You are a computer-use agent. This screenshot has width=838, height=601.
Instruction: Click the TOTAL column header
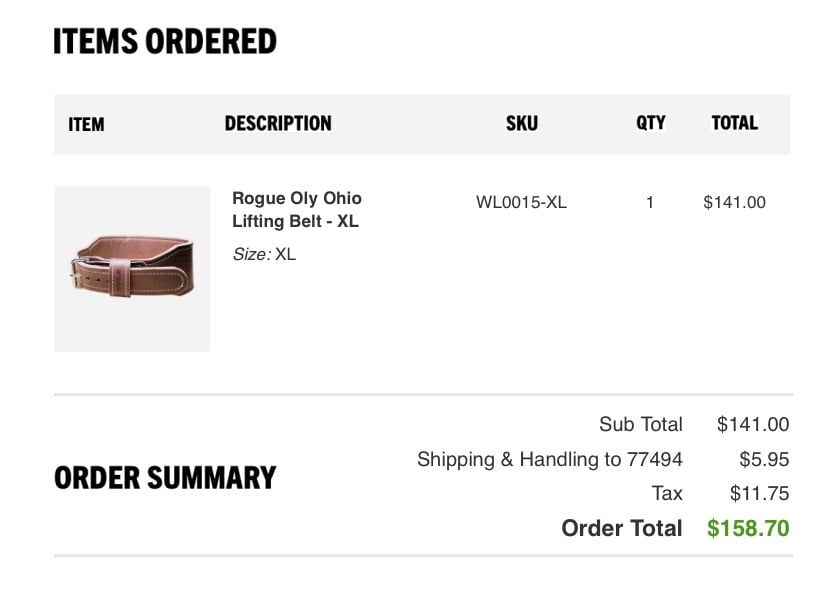[734, 123]
